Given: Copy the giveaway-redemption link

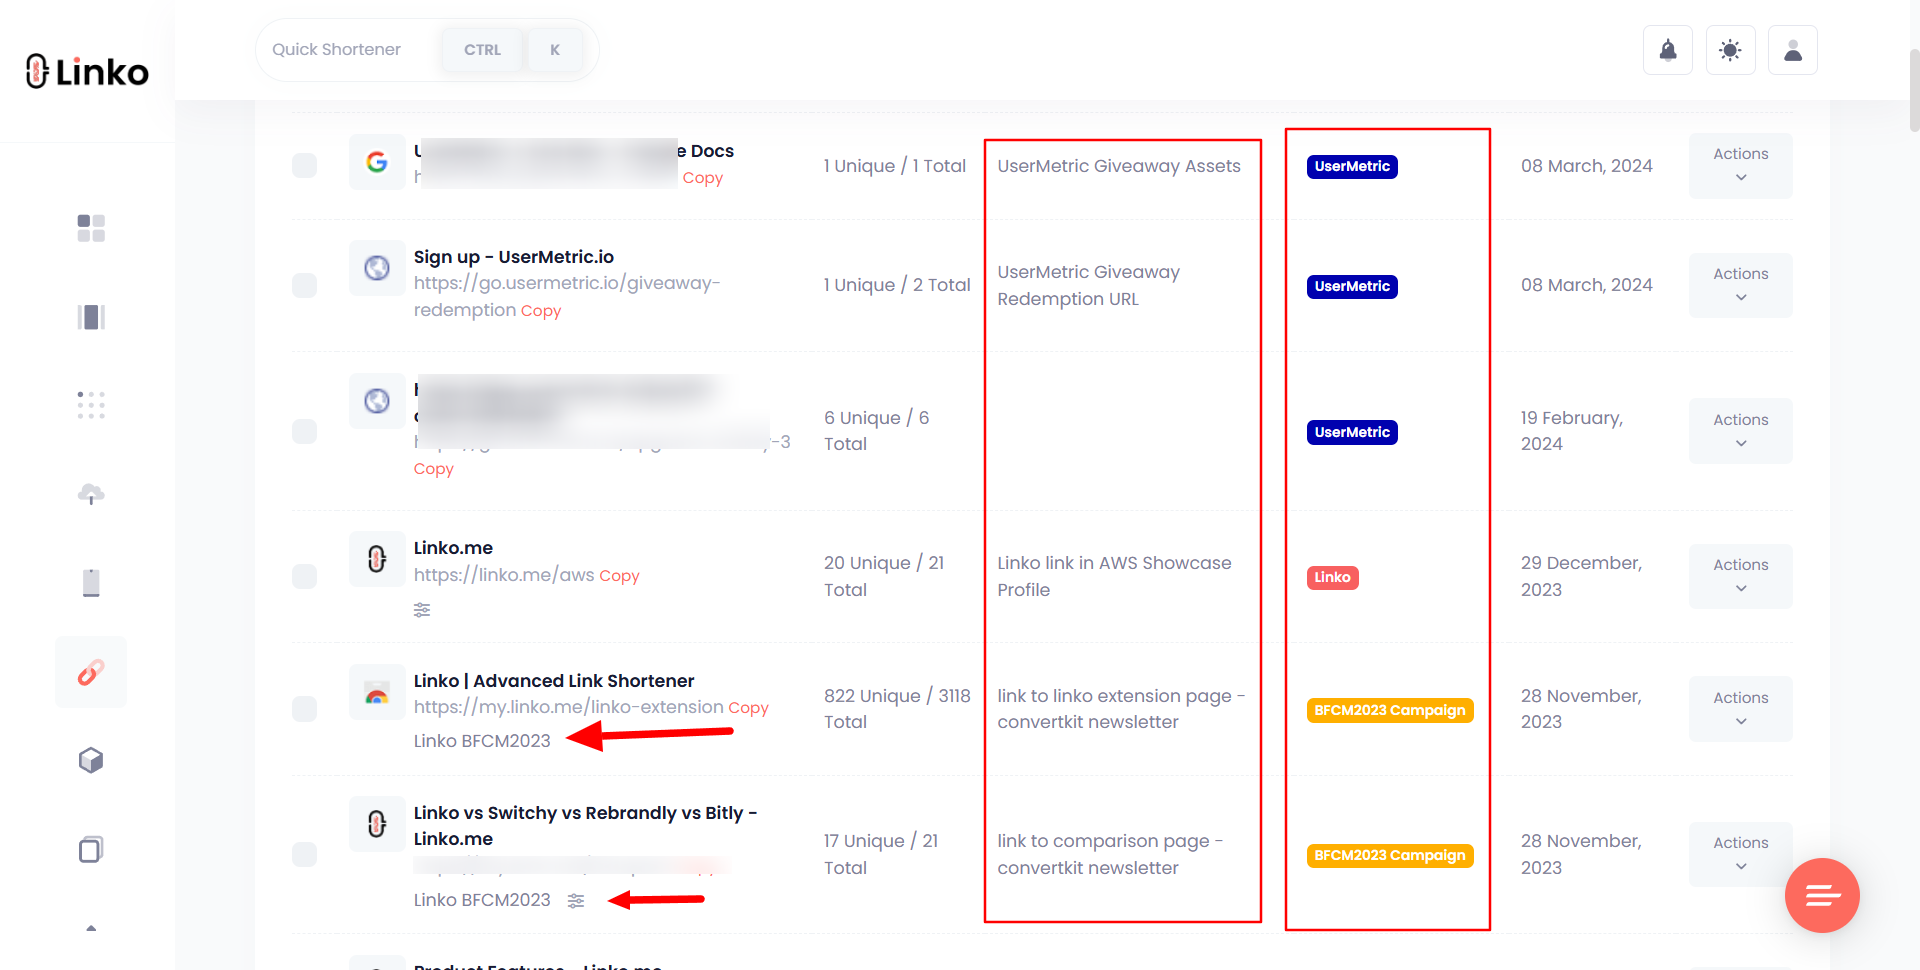Looking at the screenshot, I should pyautogui.click(x=541, y=311).
